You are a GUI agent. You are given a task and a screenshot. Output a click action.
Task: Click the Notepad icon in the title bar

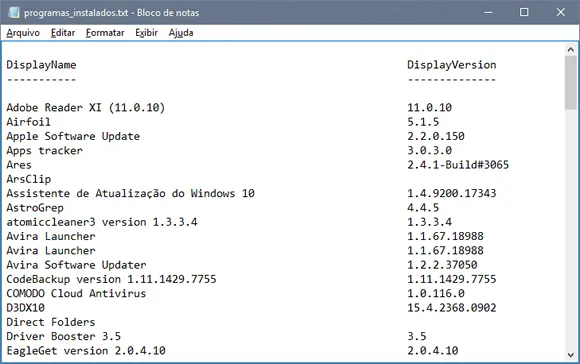click(14, 12)
